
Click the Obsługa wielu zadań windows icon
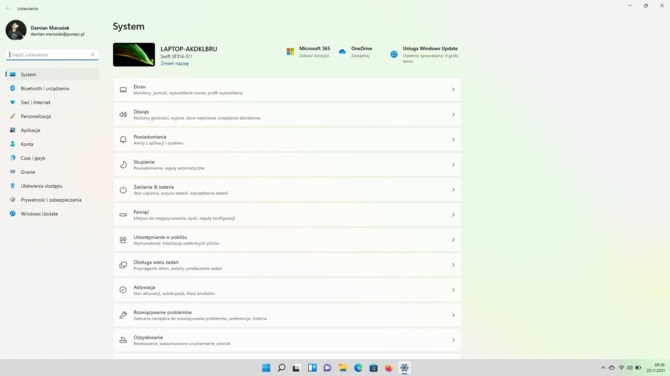click(x=123, y=265)
